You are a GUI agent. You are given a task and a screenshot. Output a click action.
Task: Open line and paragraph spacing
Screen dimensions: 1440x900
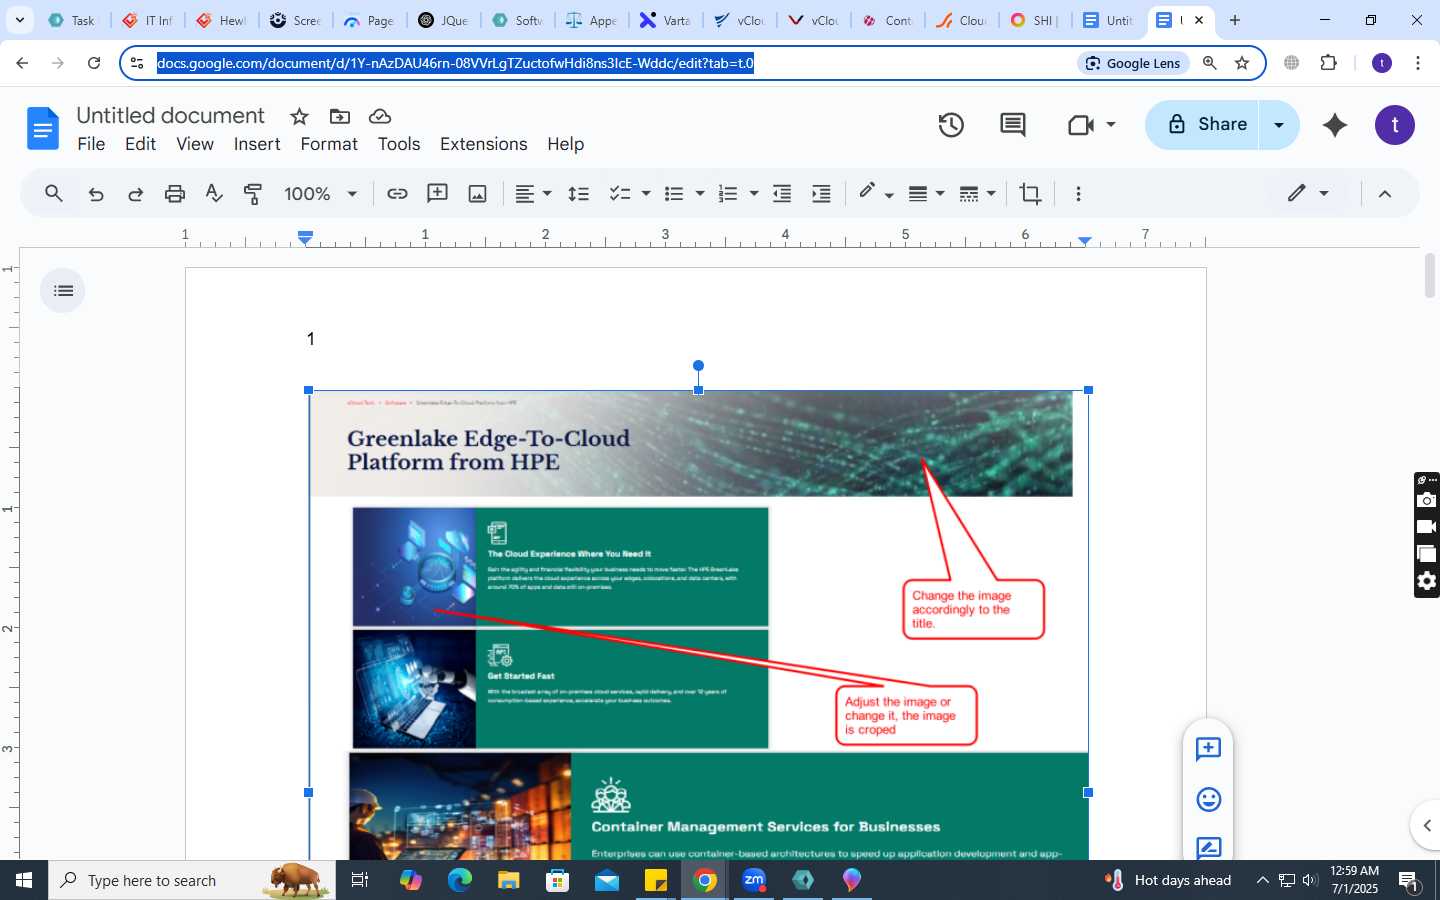(579, 194)
